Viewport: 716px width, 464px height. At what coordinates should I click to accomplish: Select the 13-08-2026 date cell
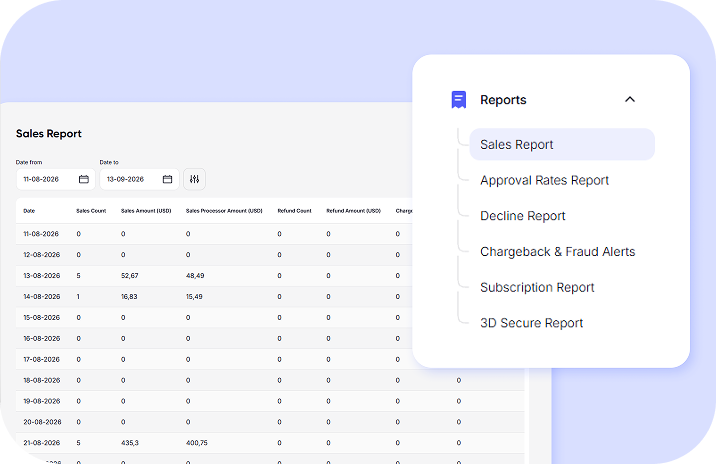(x=42, y=276)
